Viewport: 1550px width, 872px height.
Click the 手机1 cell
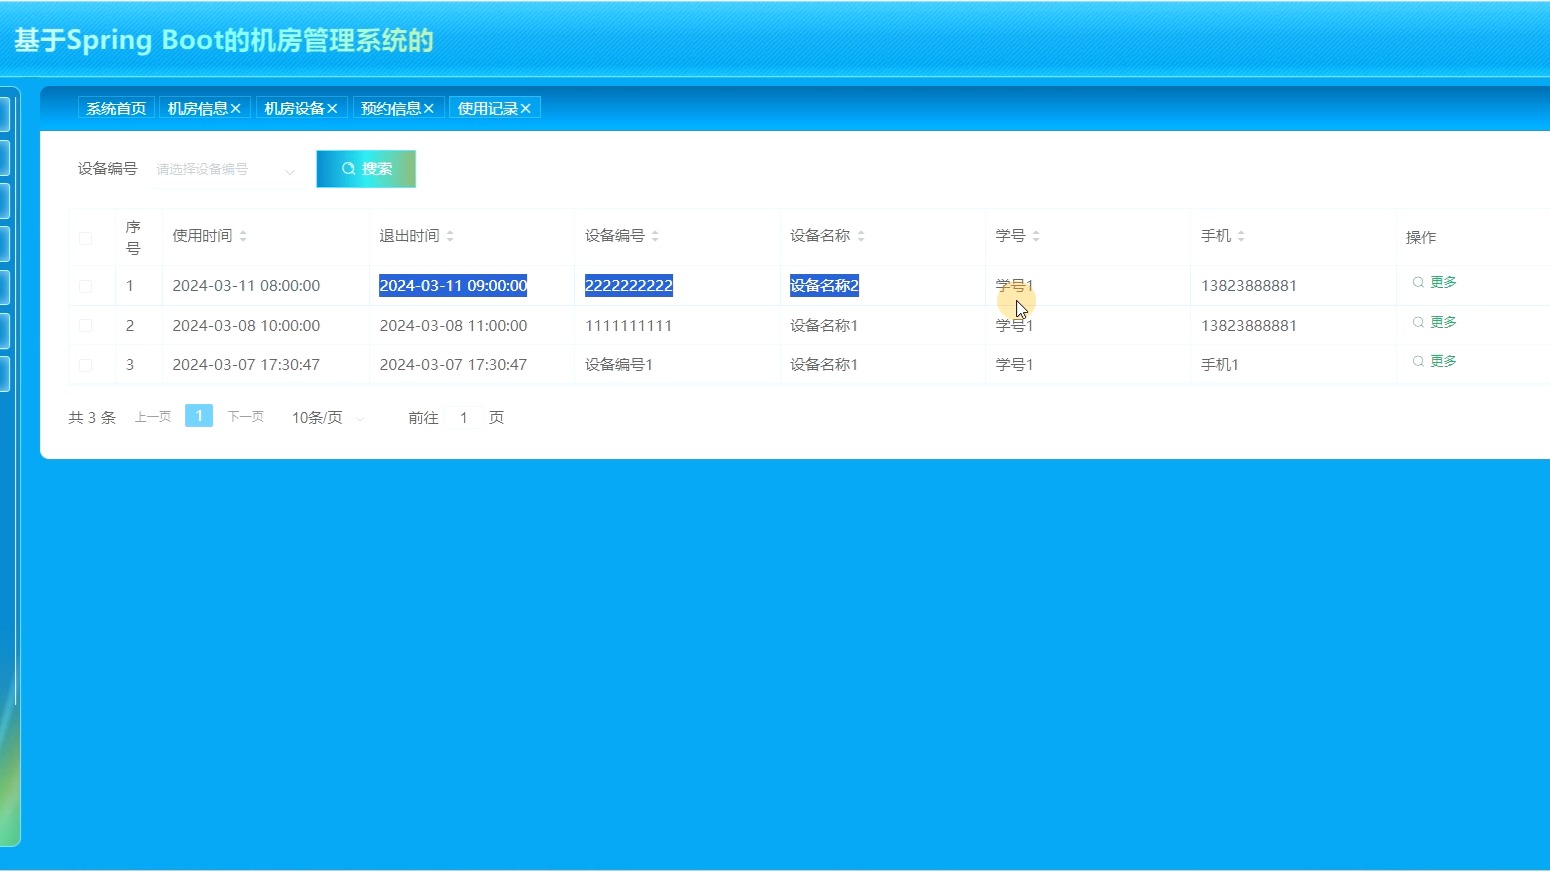pyautogui.click(x=1220, y=365)
